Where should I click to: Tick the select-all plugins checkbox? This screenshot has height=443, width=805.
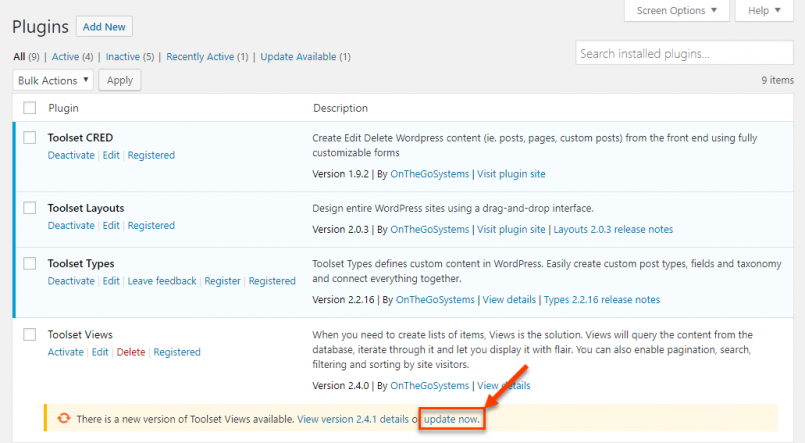(30, 108)
